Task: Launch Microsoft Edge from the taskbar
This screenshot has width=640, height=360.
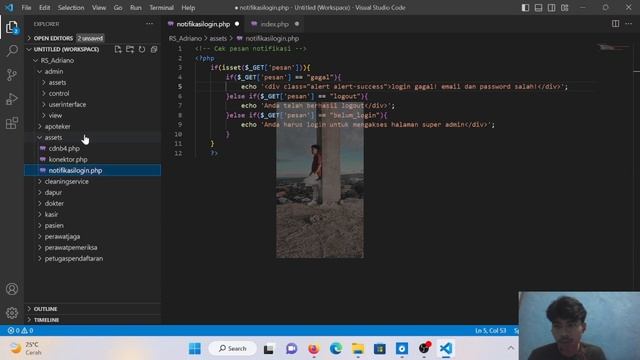Action: pos(336,349)
